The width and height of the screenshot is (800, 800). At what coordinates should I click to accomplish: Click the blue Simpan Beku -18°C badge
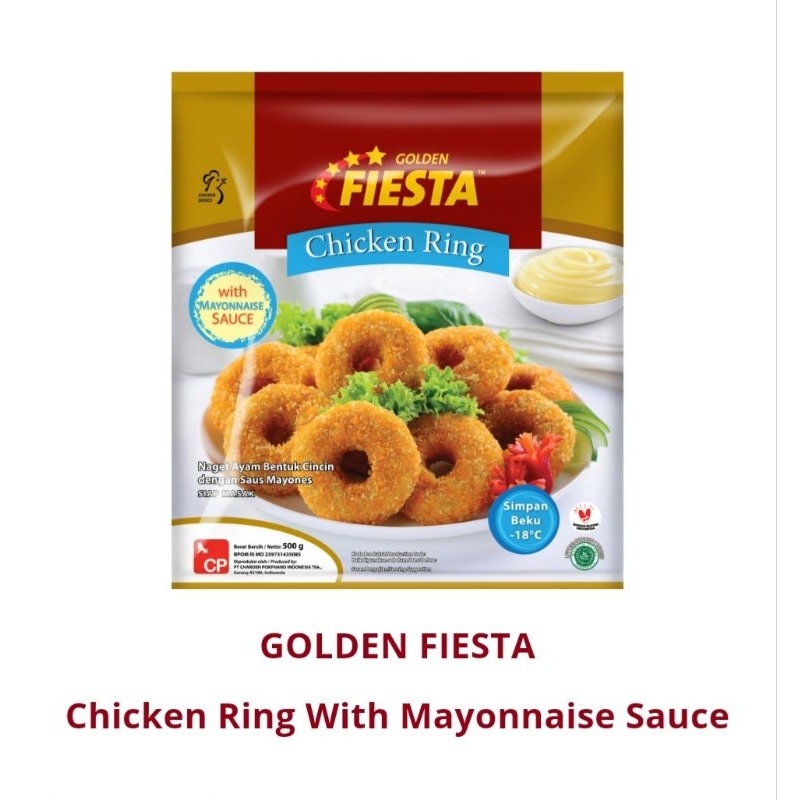tap(526, 521)
